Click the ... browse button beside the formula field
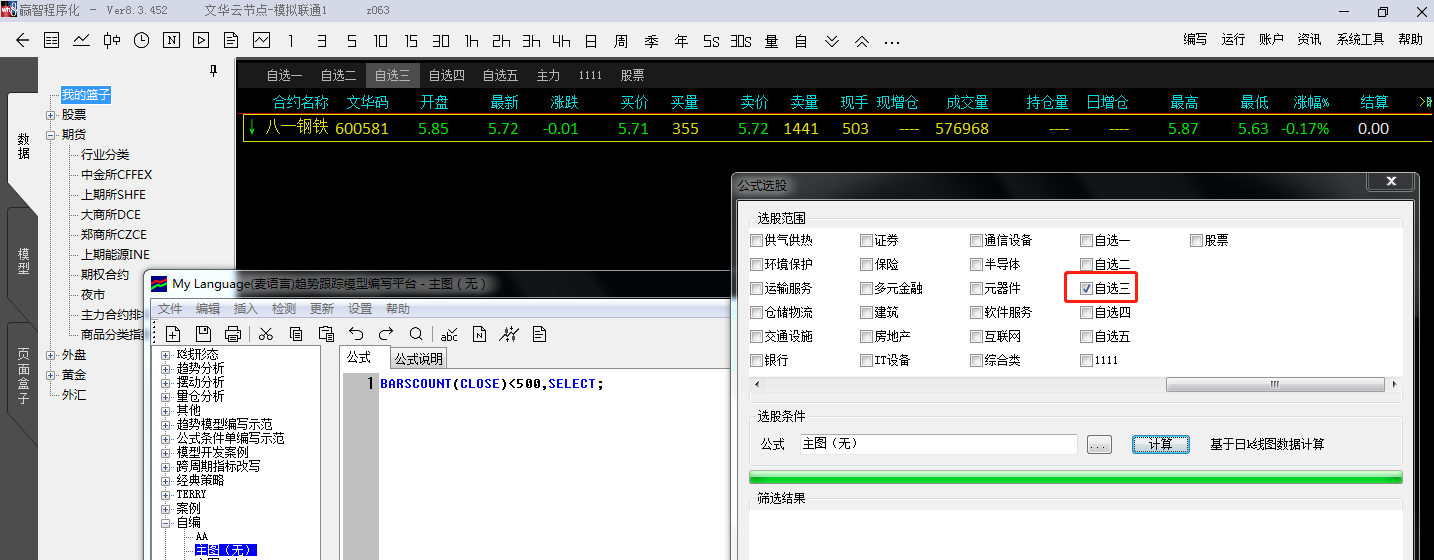This screenshot has width=1434, height=560. 1099,445
